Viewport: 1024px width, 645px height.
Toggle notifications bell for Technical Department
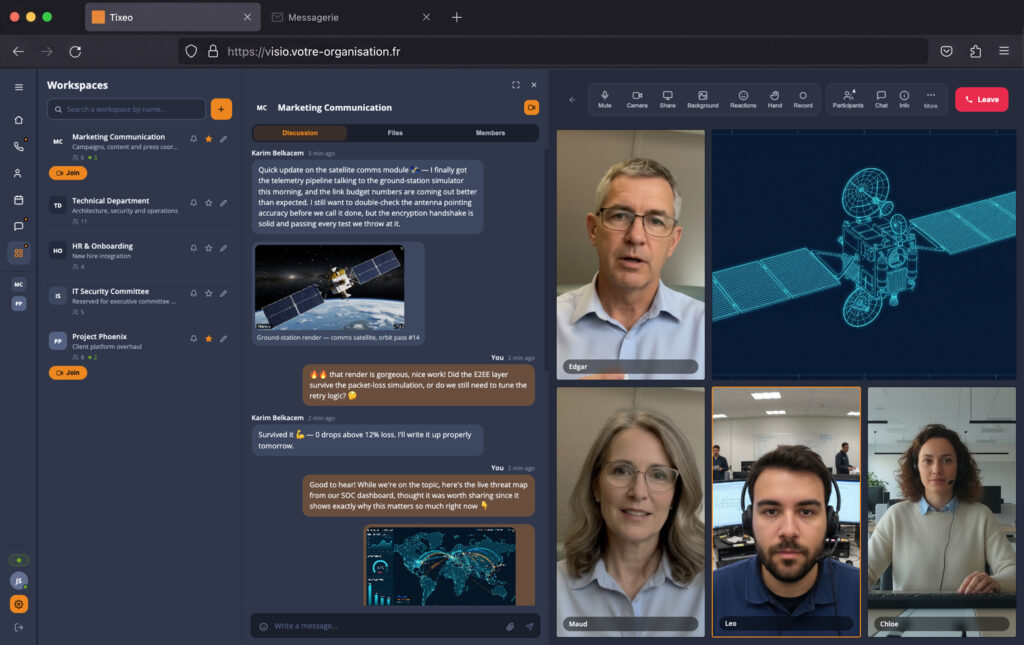click(194, 202)
